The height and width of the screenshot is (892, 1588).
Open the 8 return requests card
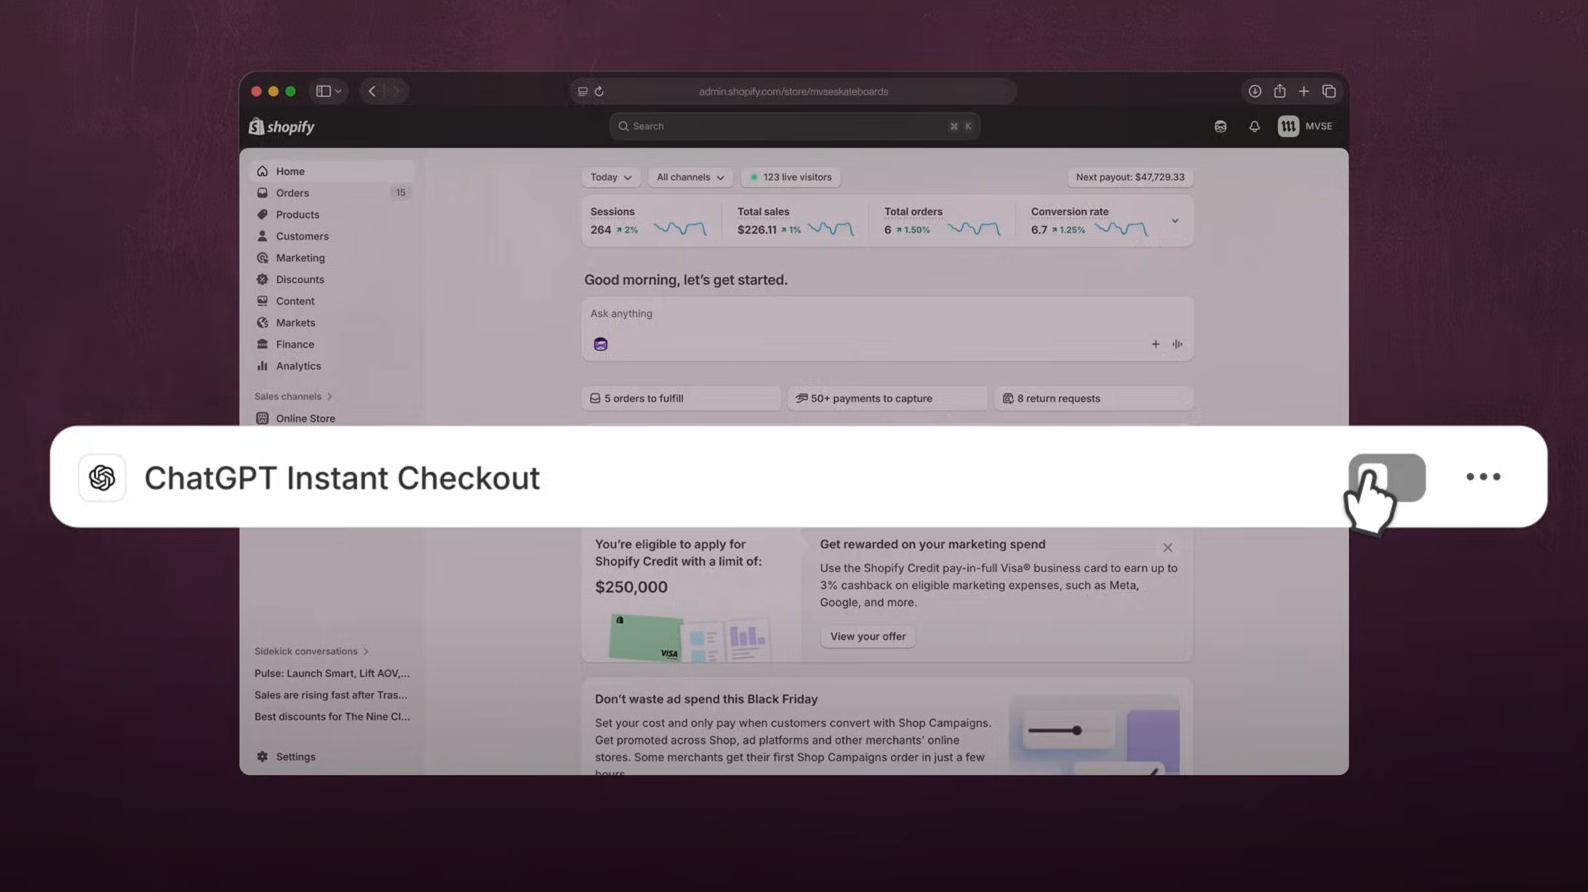pyautogui.click(x=1094, y=398)
